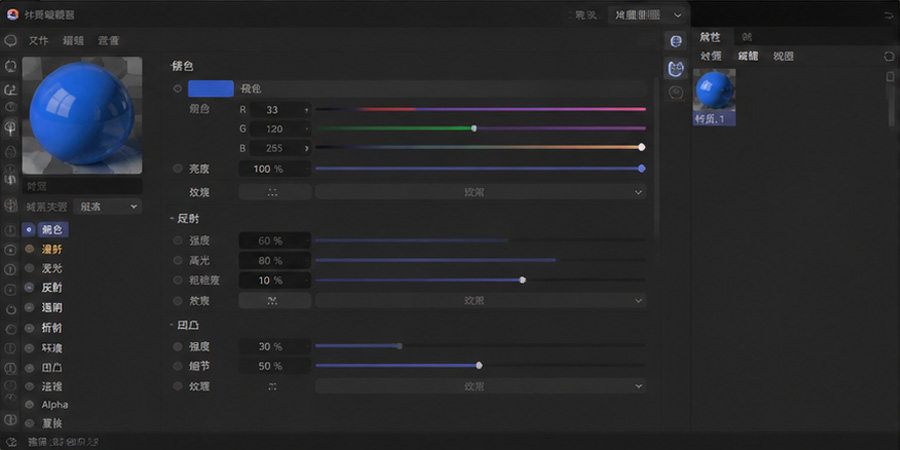Viewport: 900px width, 450px height.
Task: Click the texture button below the 10 % row
Action: click(274, 300)
